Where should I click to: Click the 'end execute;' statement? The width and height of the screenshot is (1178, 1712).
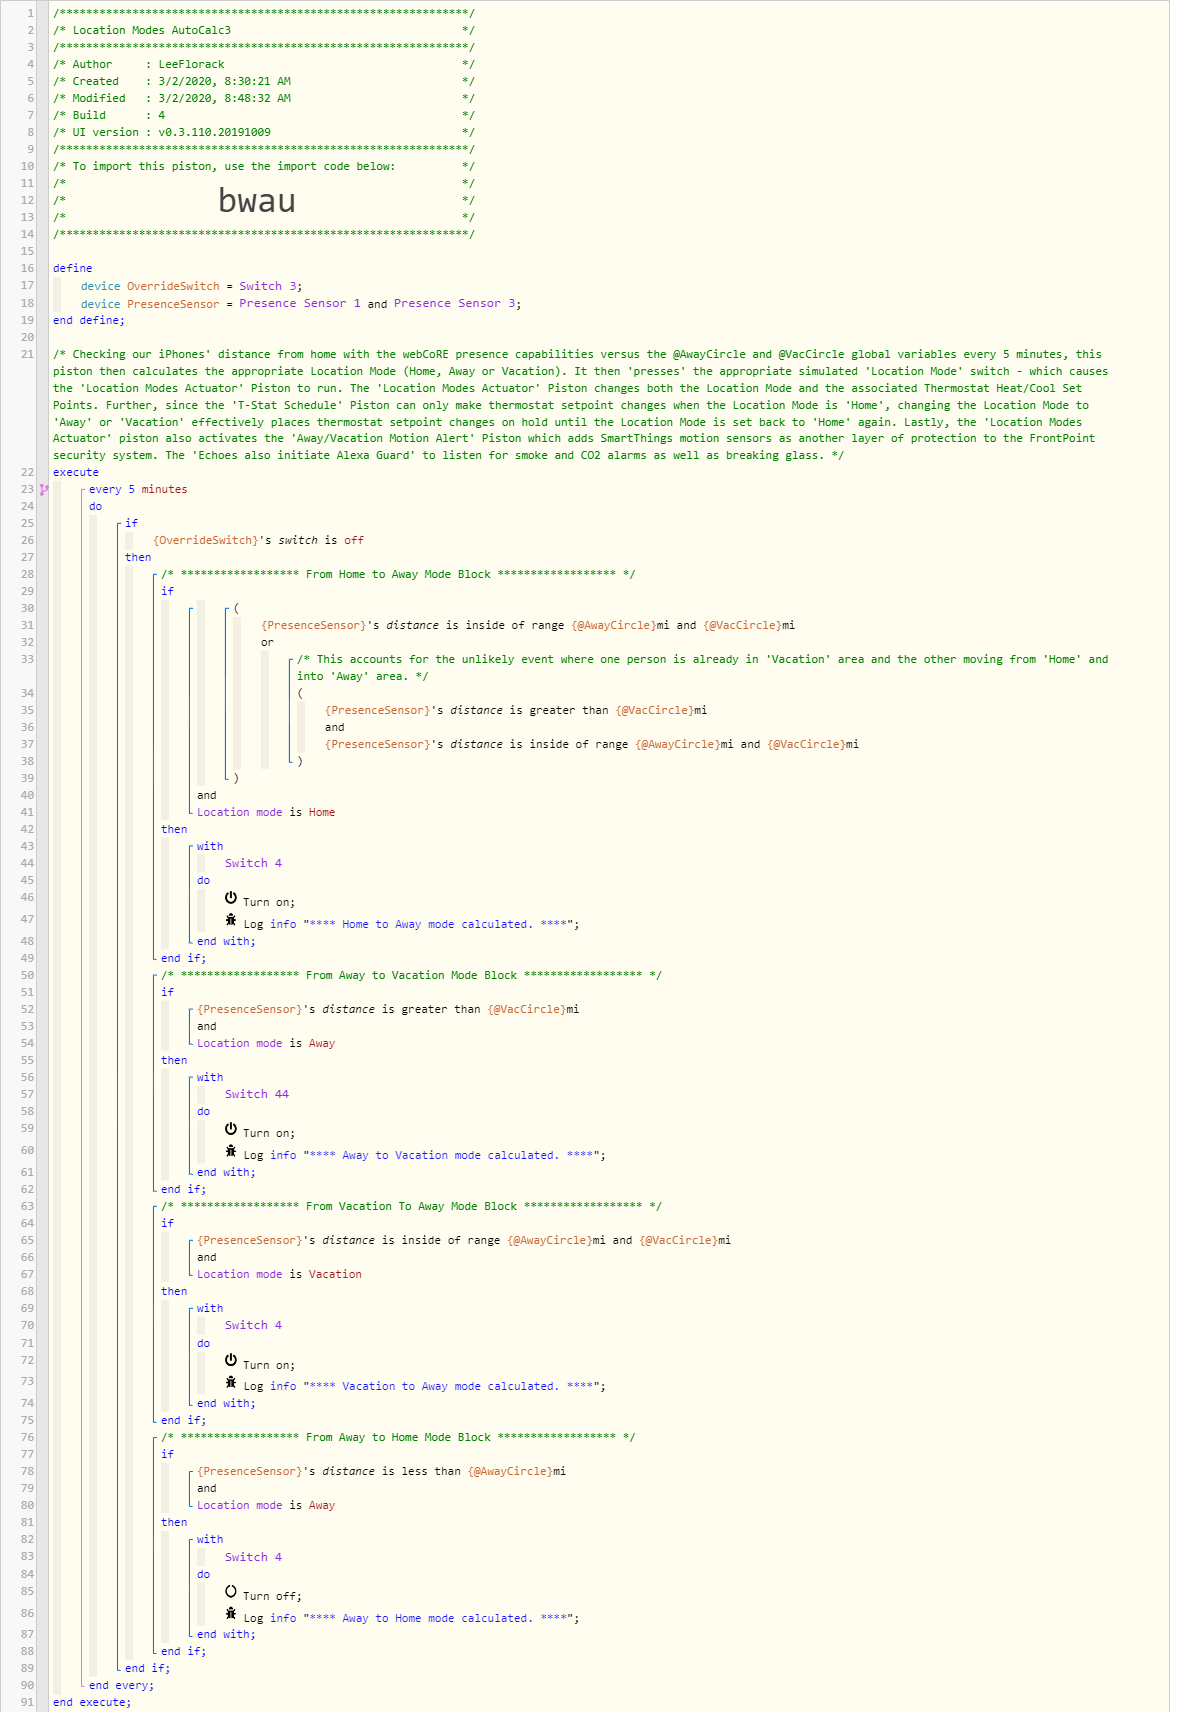pyautogui.click(x=92, y=1702)
